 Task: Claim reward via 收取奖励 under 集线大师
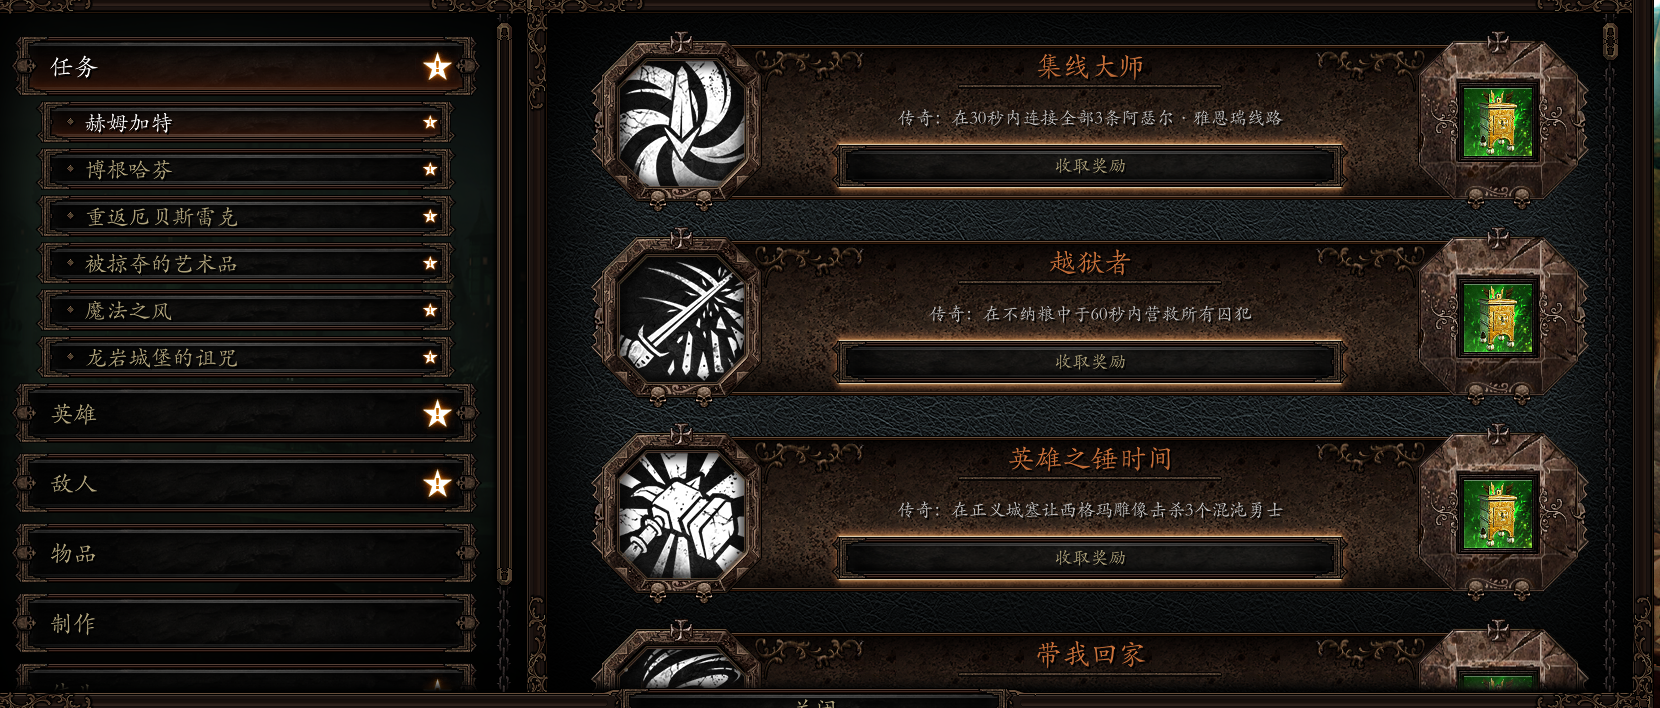click(x=1090, y=166)
